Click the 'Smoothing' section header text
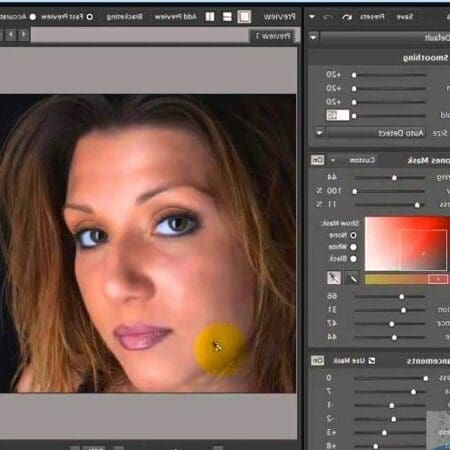The width and height of the screenshot is (450, 450). (x=426, y=58)
